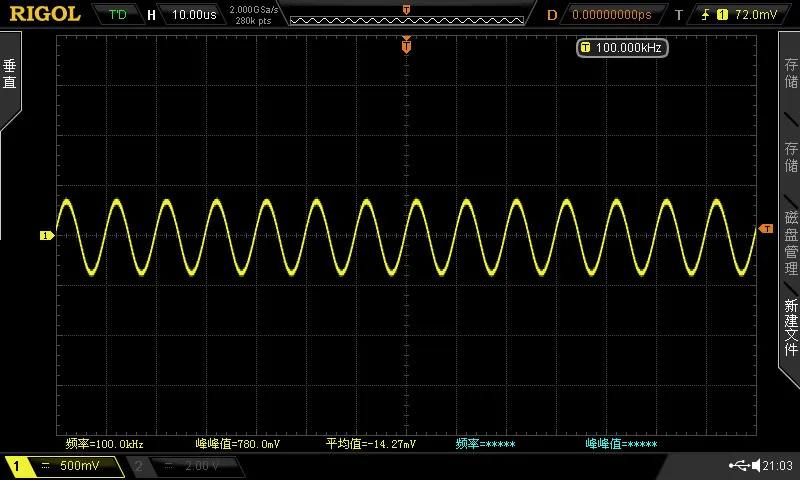This screenshot has width=800, height=480.
Task: Select the first 存储 menu item
Action: pos(791,72)
